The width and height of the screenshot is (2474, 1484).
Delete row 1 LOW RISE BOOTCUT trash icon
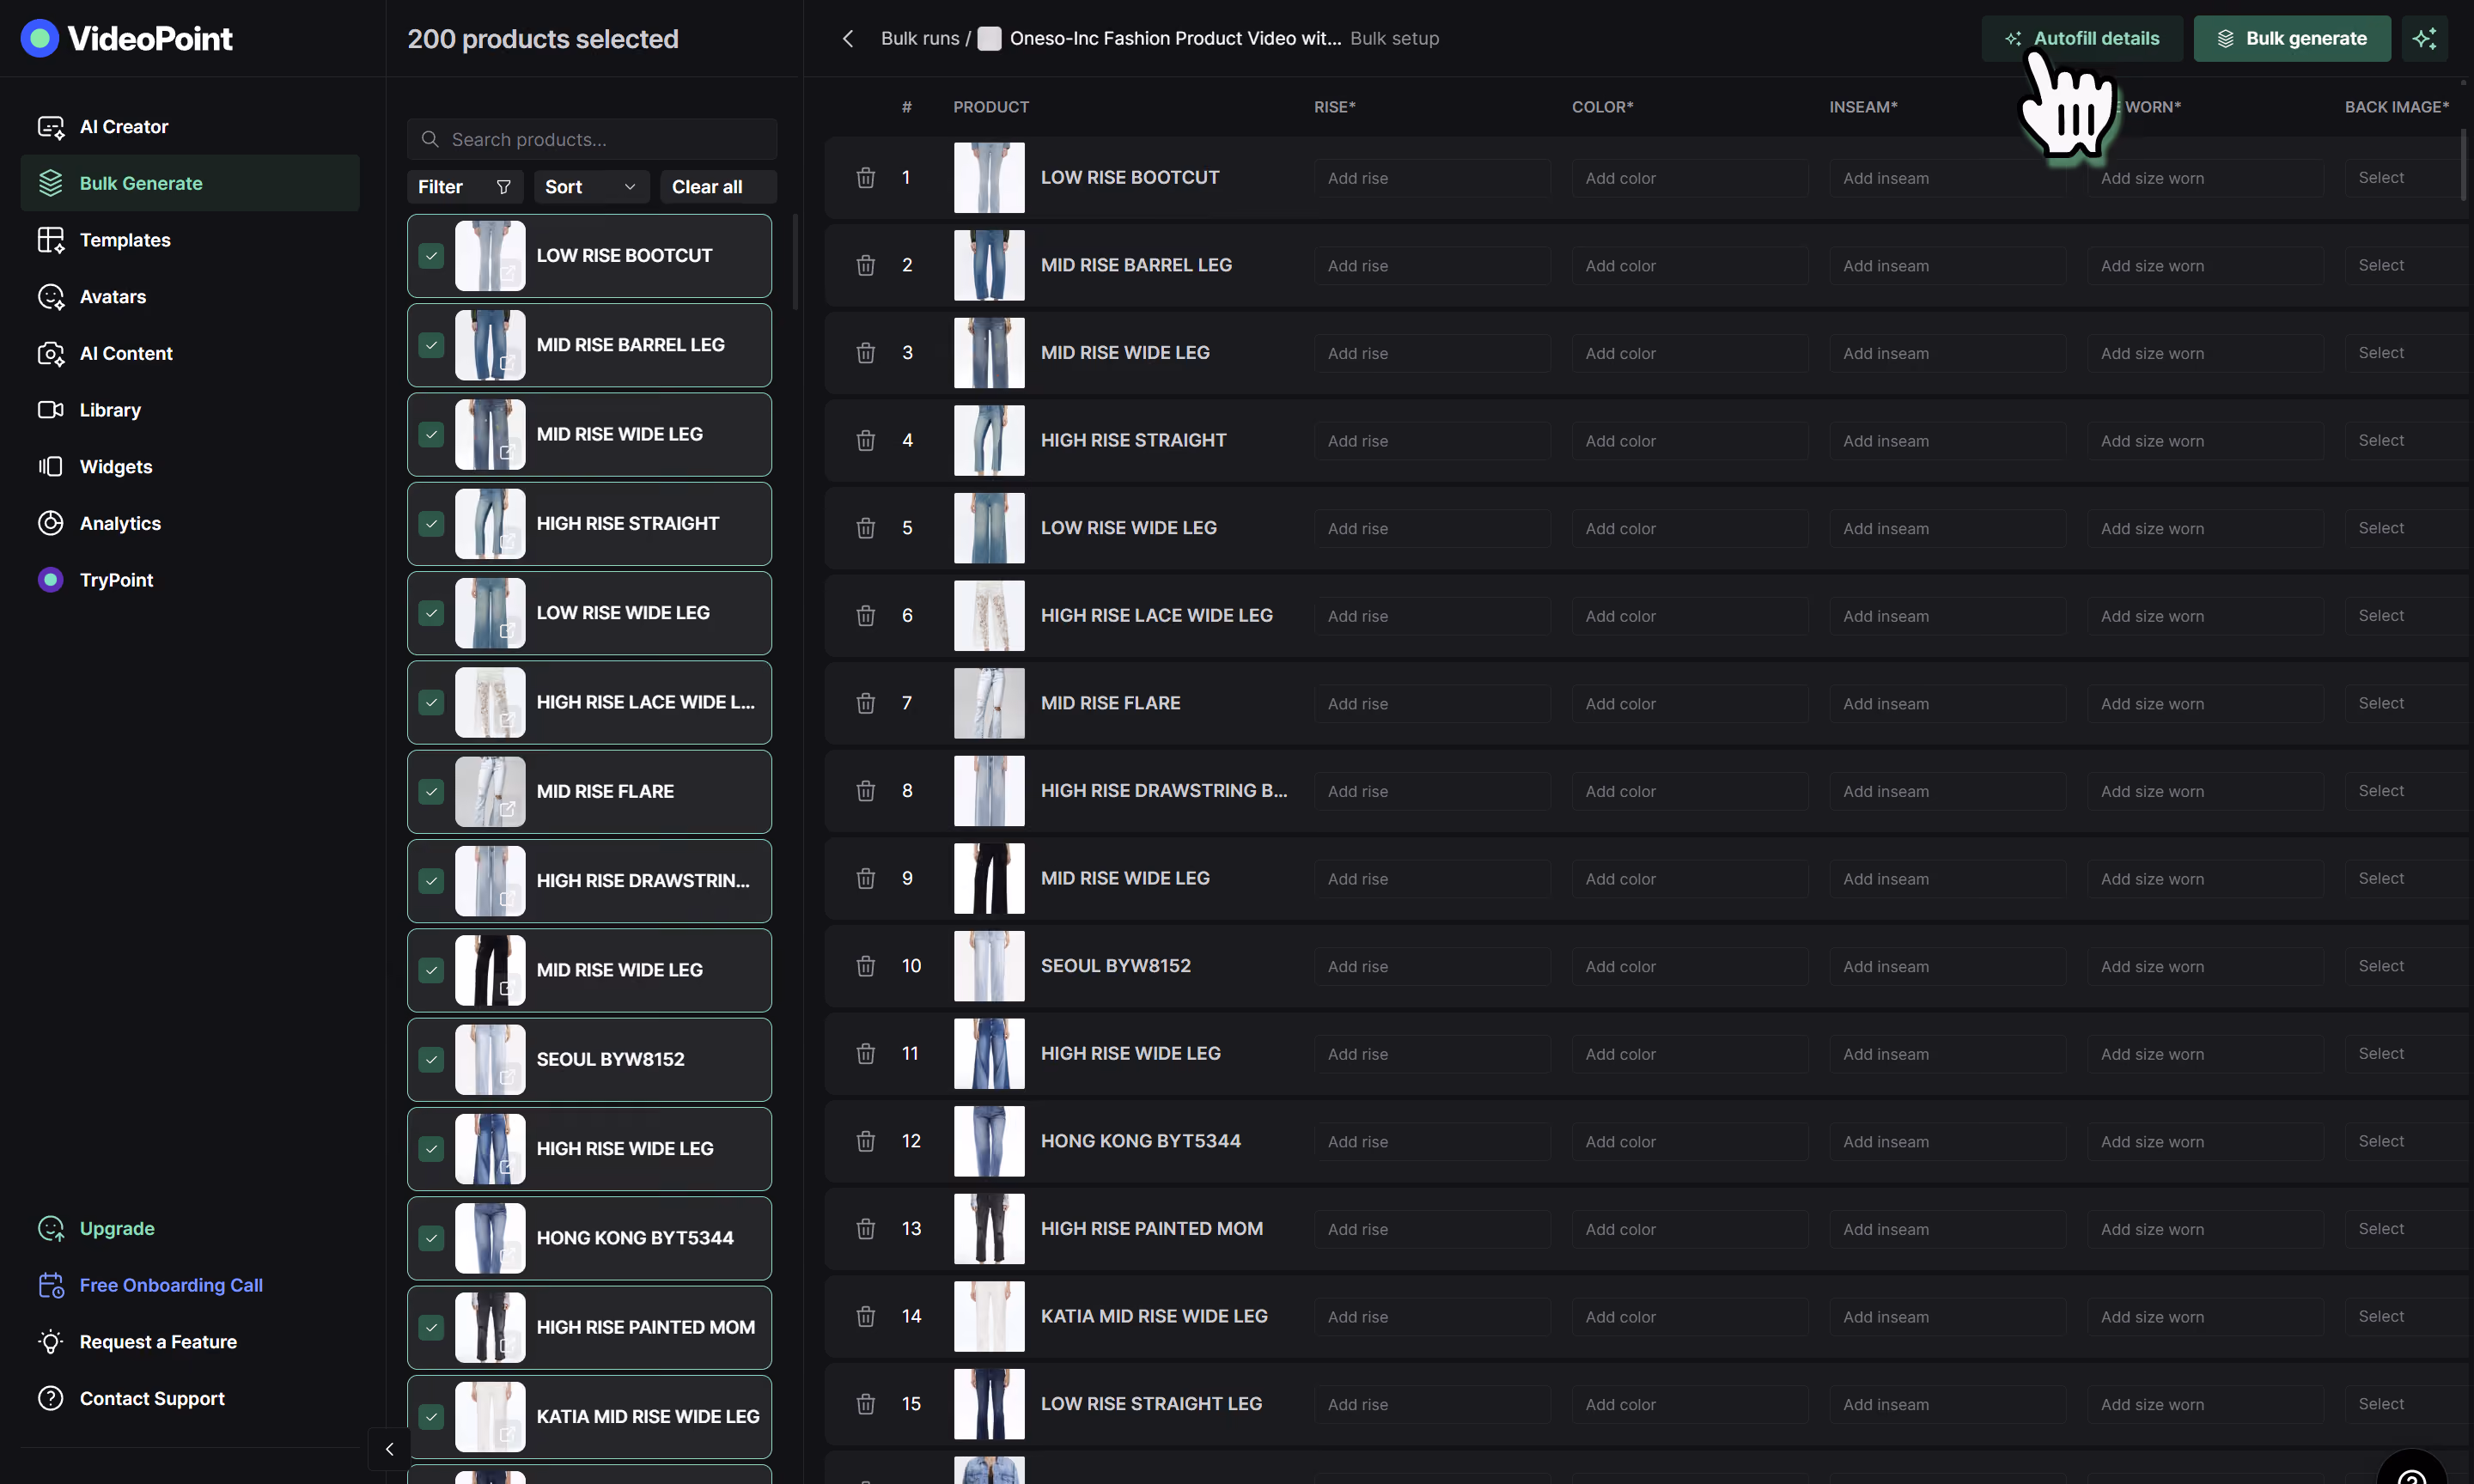(x=866, y=178)
